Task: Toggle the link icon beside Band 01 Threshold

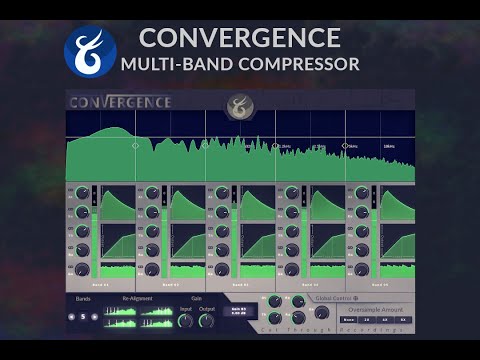Action: (70, 228)
